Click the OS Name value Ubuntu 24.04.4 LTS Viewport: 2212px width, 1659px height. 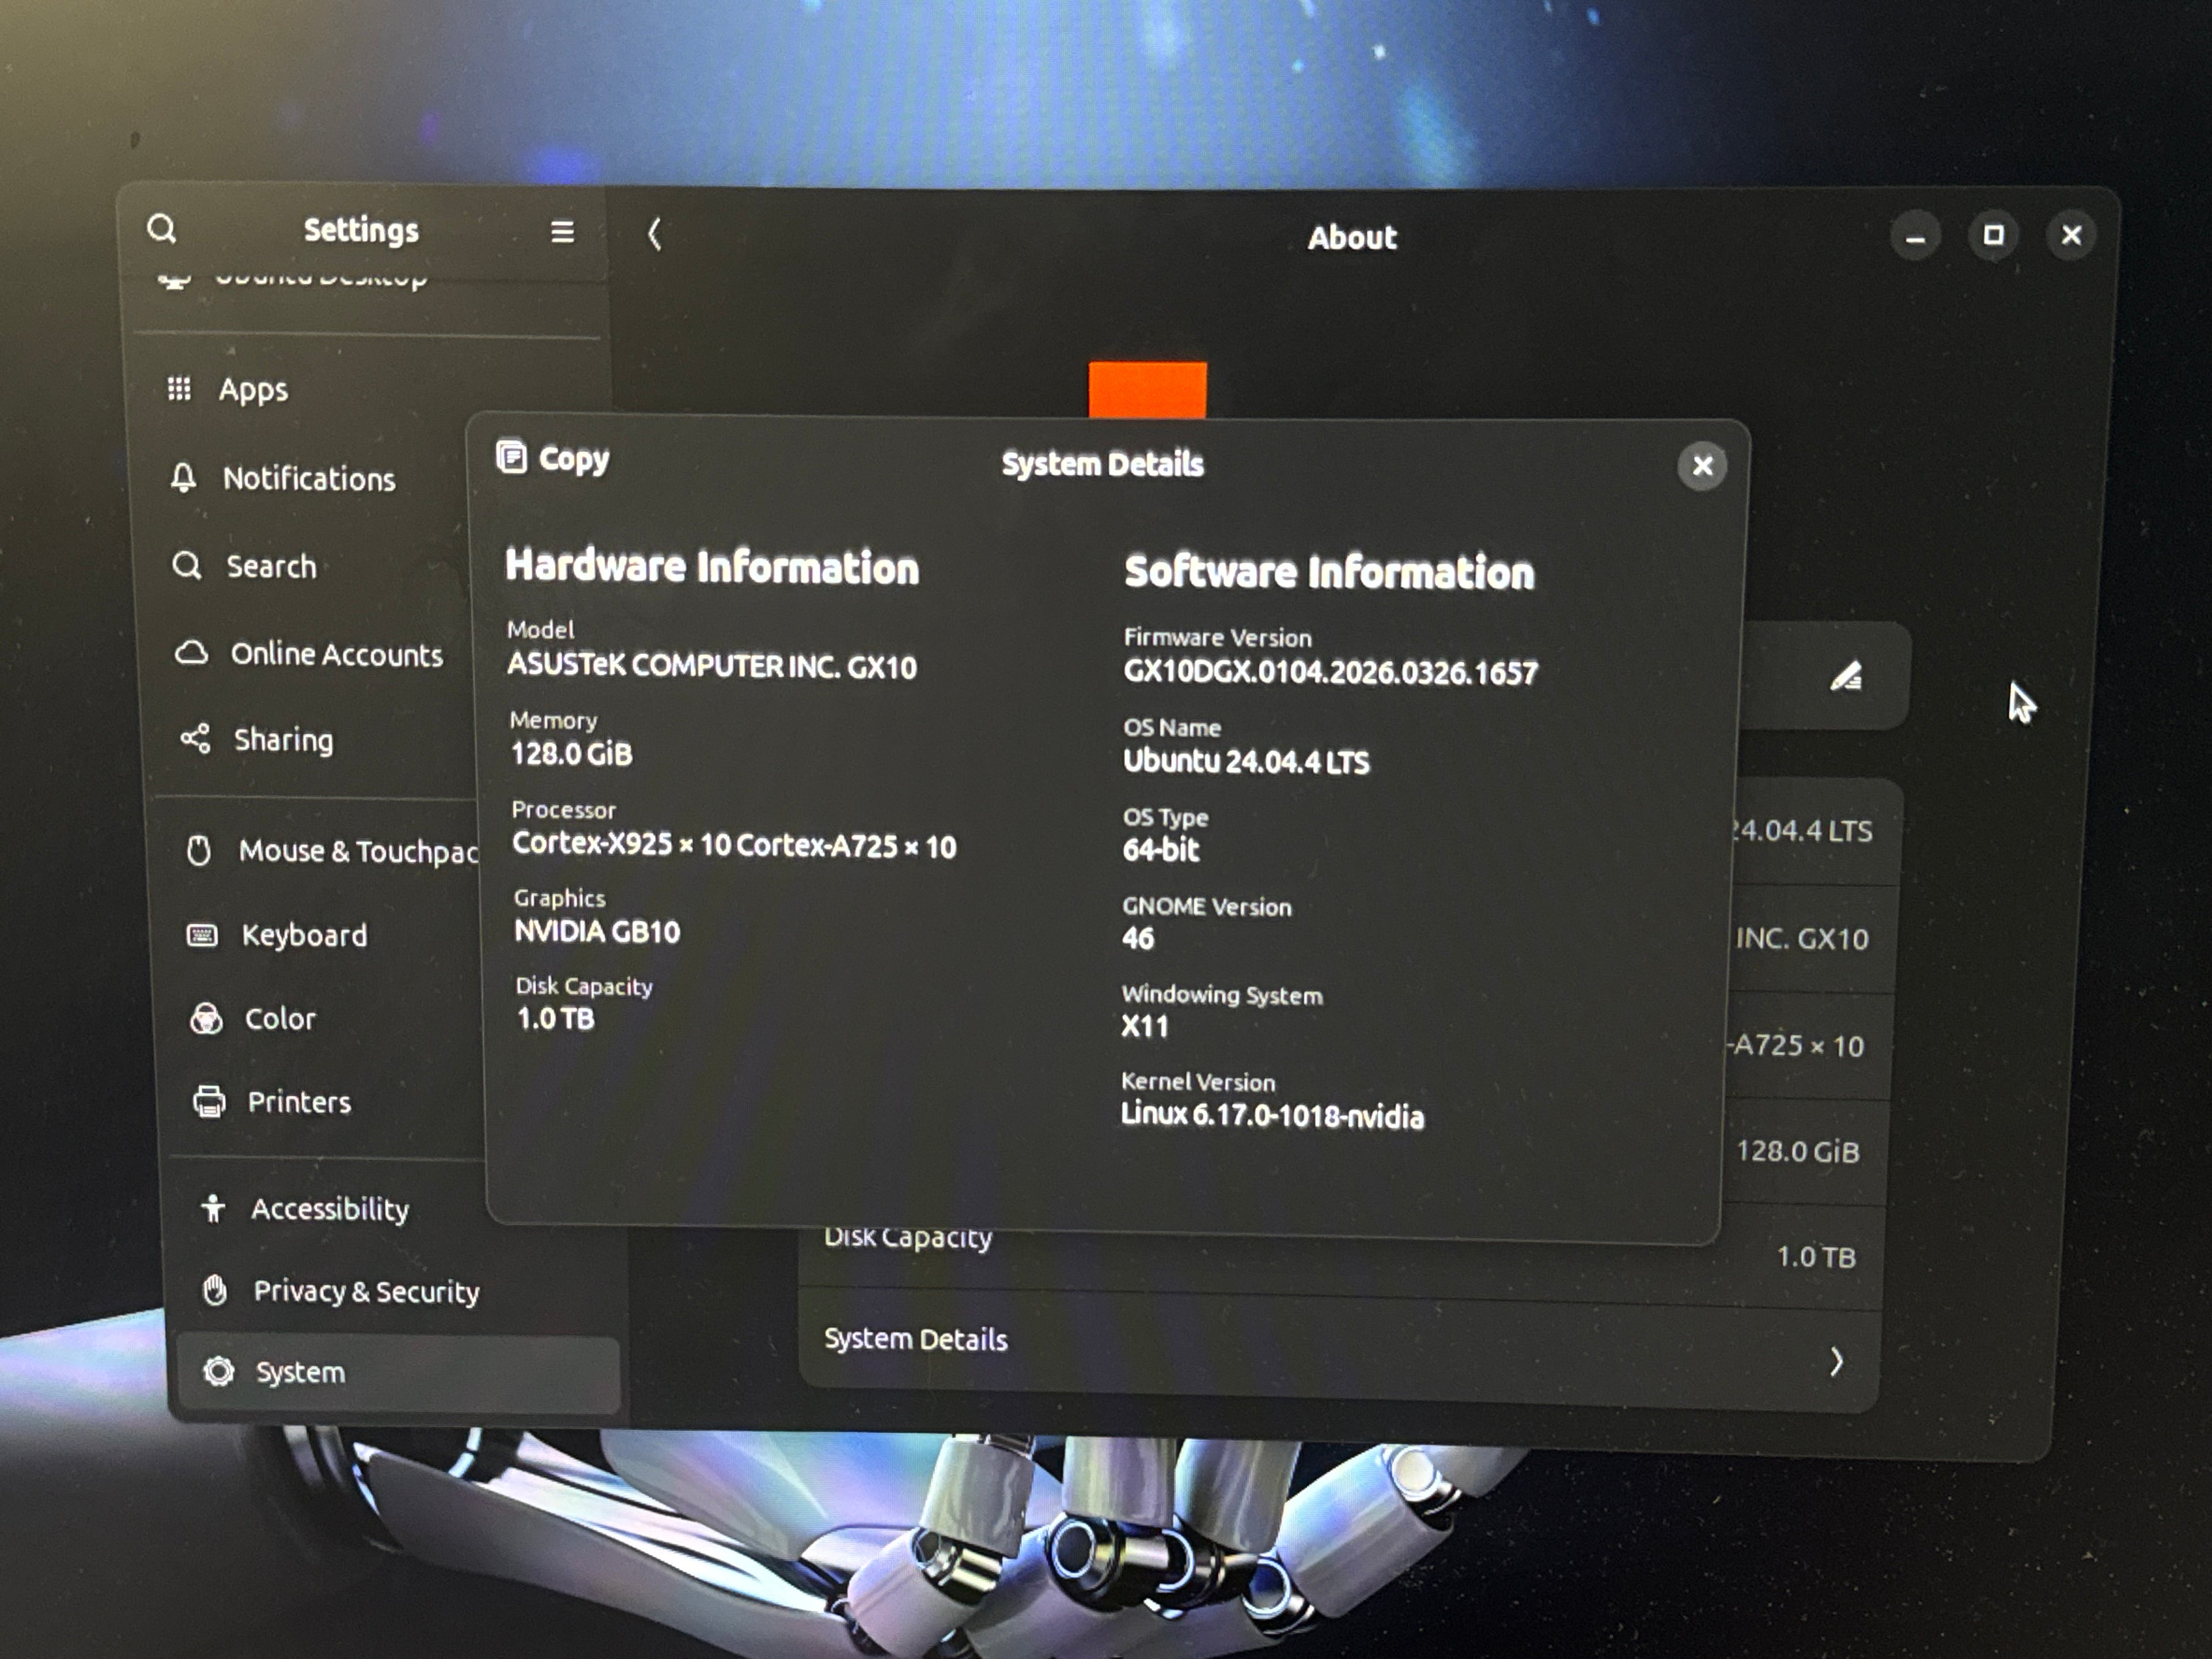click(x=1246, y=762)
